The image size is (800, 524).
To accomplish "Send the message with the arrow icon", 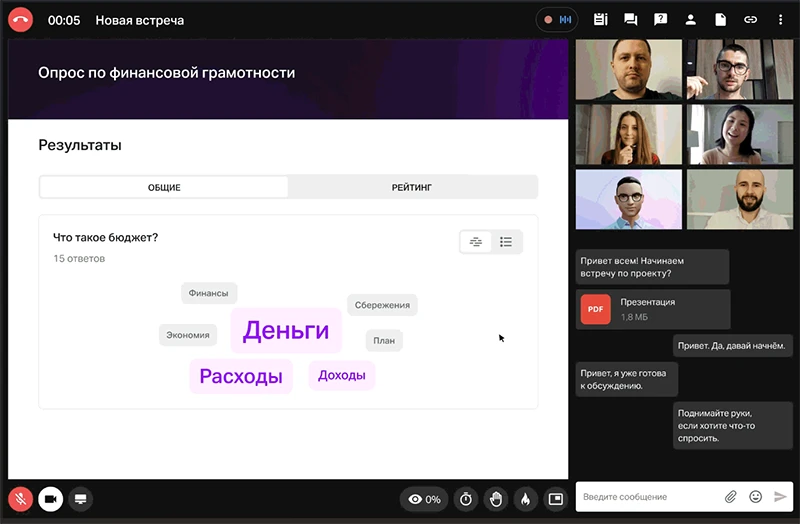I will tap(780, 496).
